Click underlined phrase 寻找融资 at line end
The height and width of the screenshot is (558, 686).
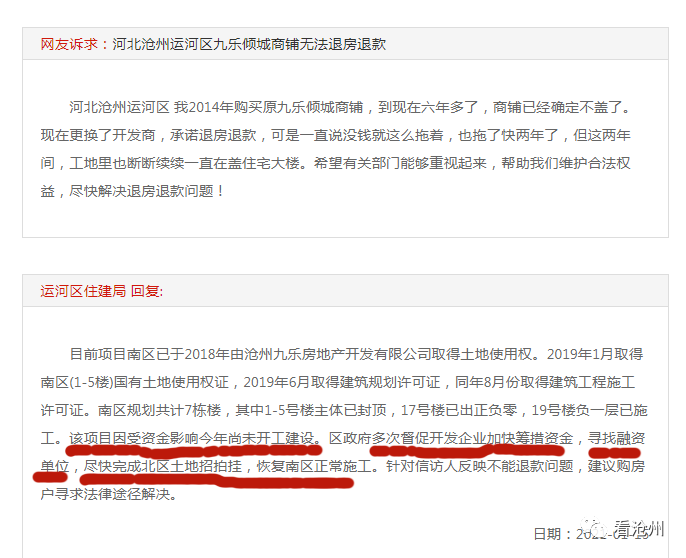[616, 438]
